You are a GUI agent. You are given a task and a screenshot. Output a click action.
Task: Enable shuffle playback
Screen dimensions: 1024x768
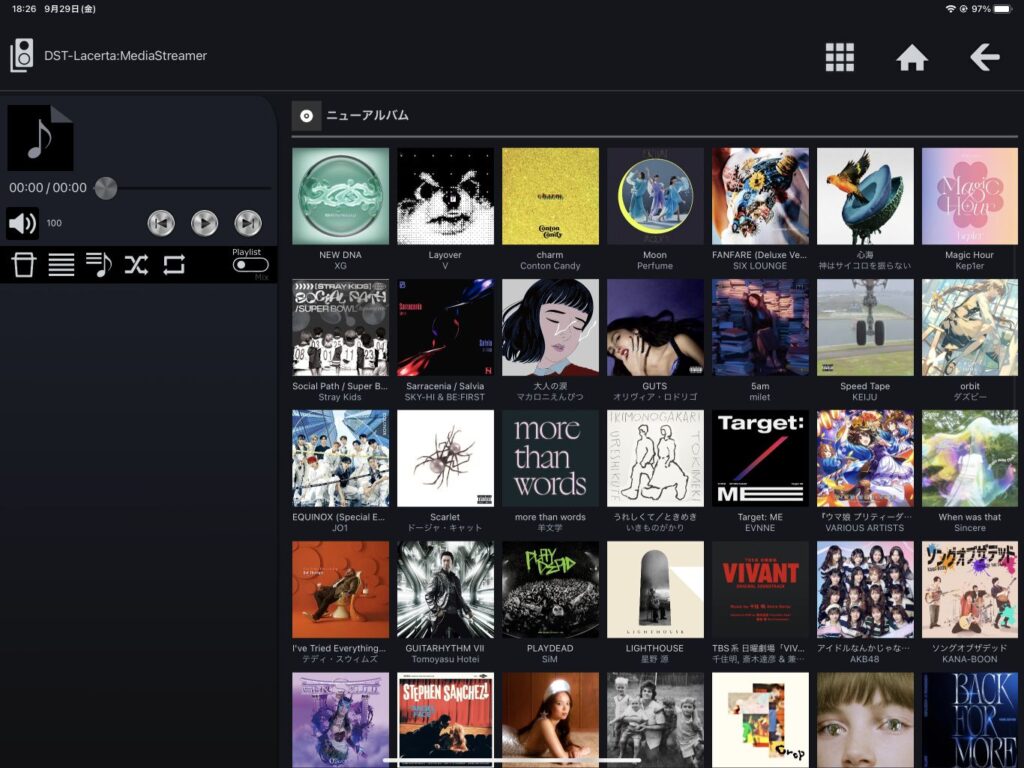(x=135, y=265)
